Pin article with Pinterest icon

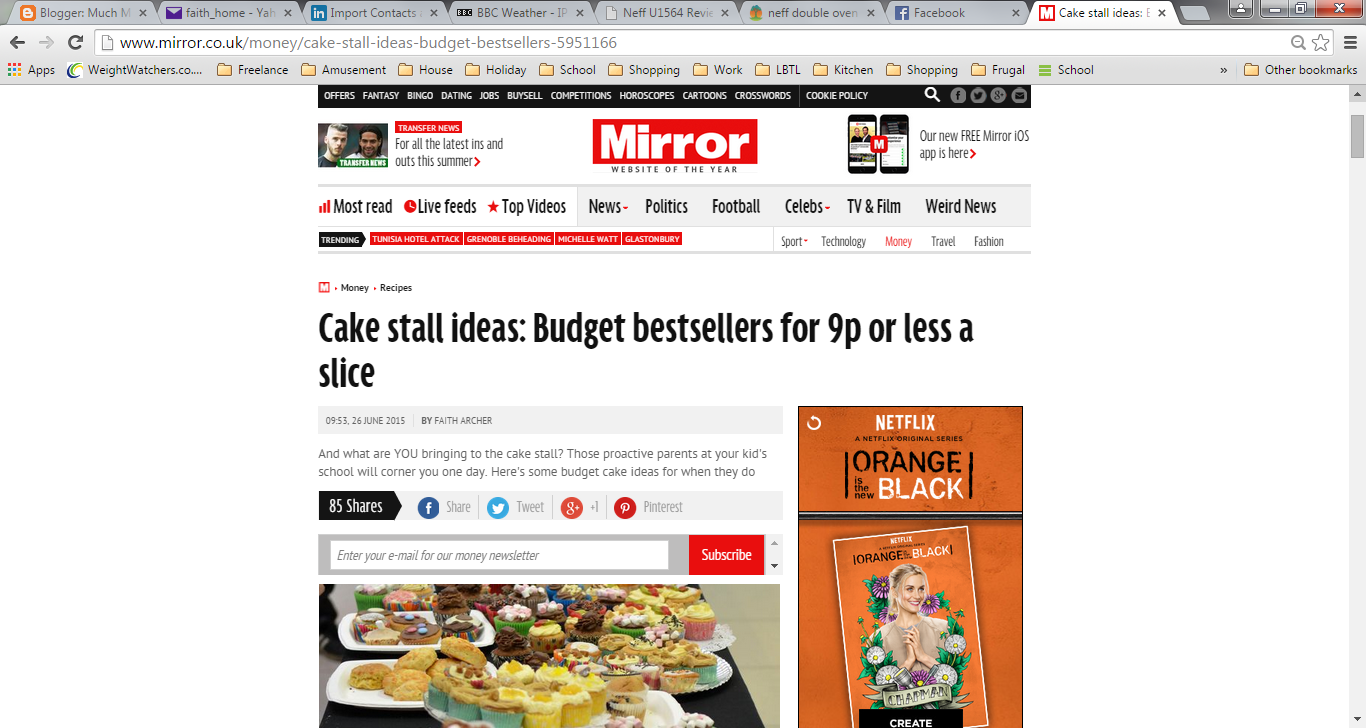625,508
